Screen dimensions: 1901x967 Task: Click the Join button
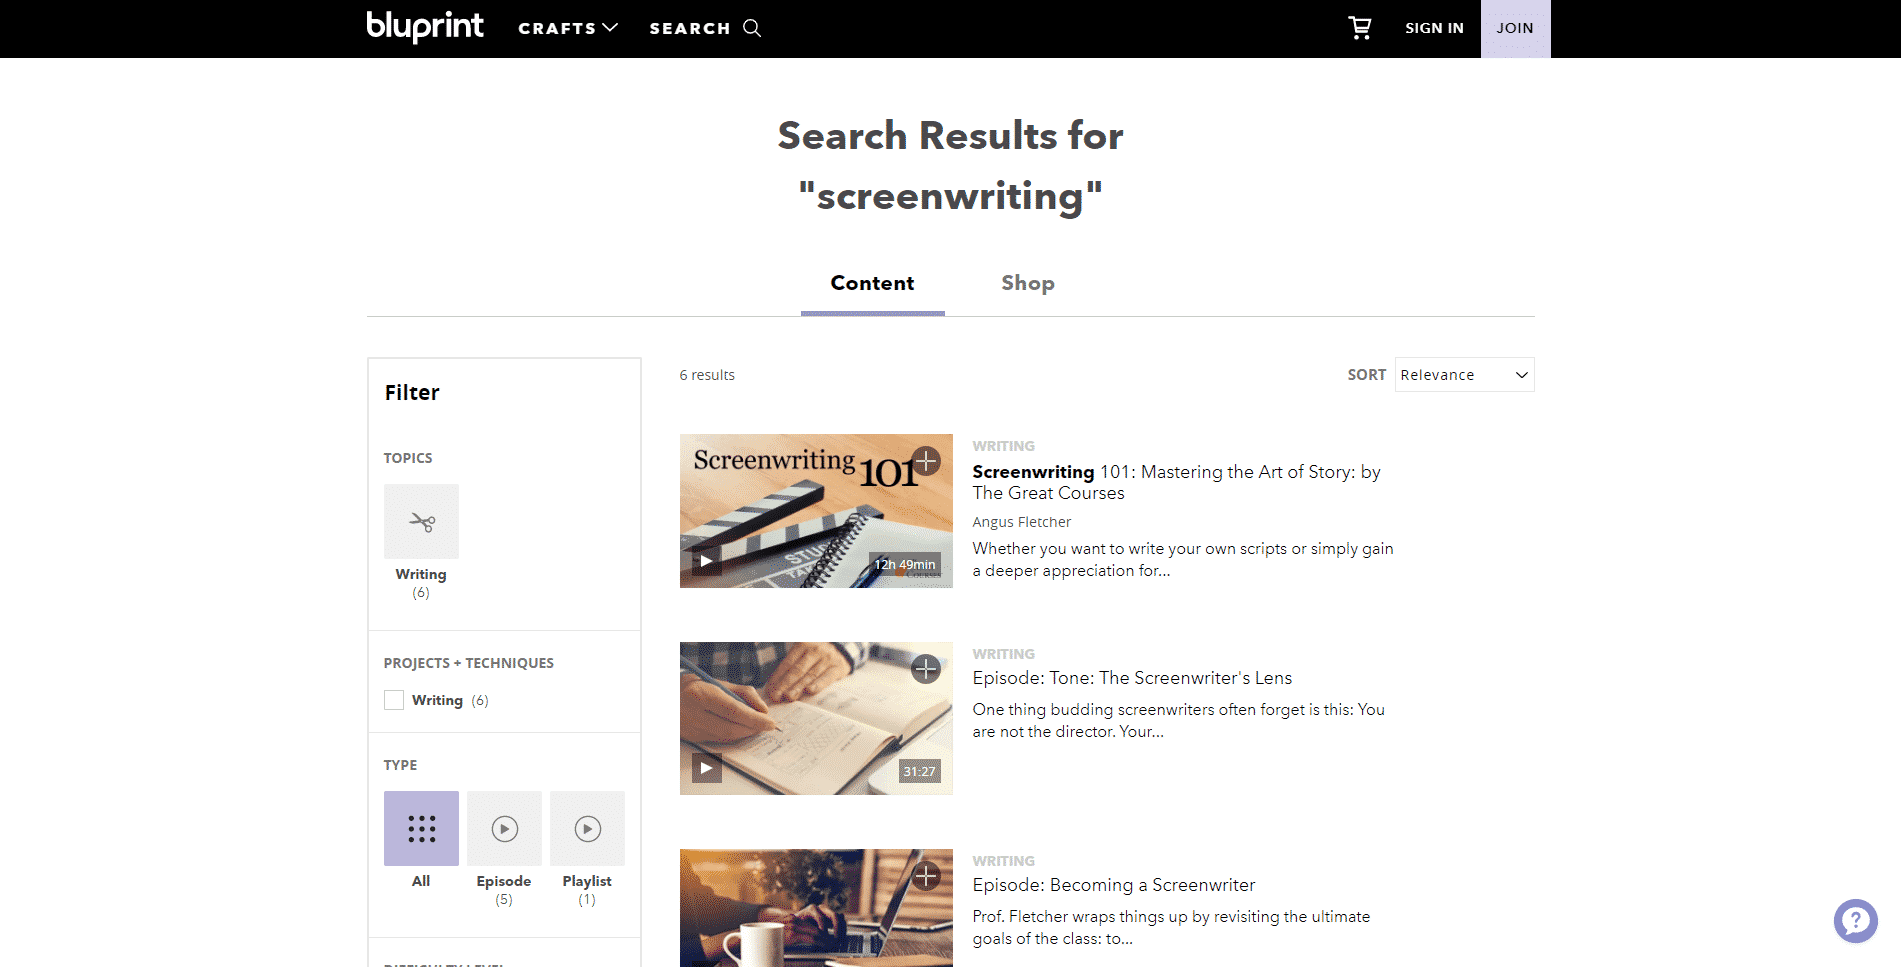coord(1514,28)
